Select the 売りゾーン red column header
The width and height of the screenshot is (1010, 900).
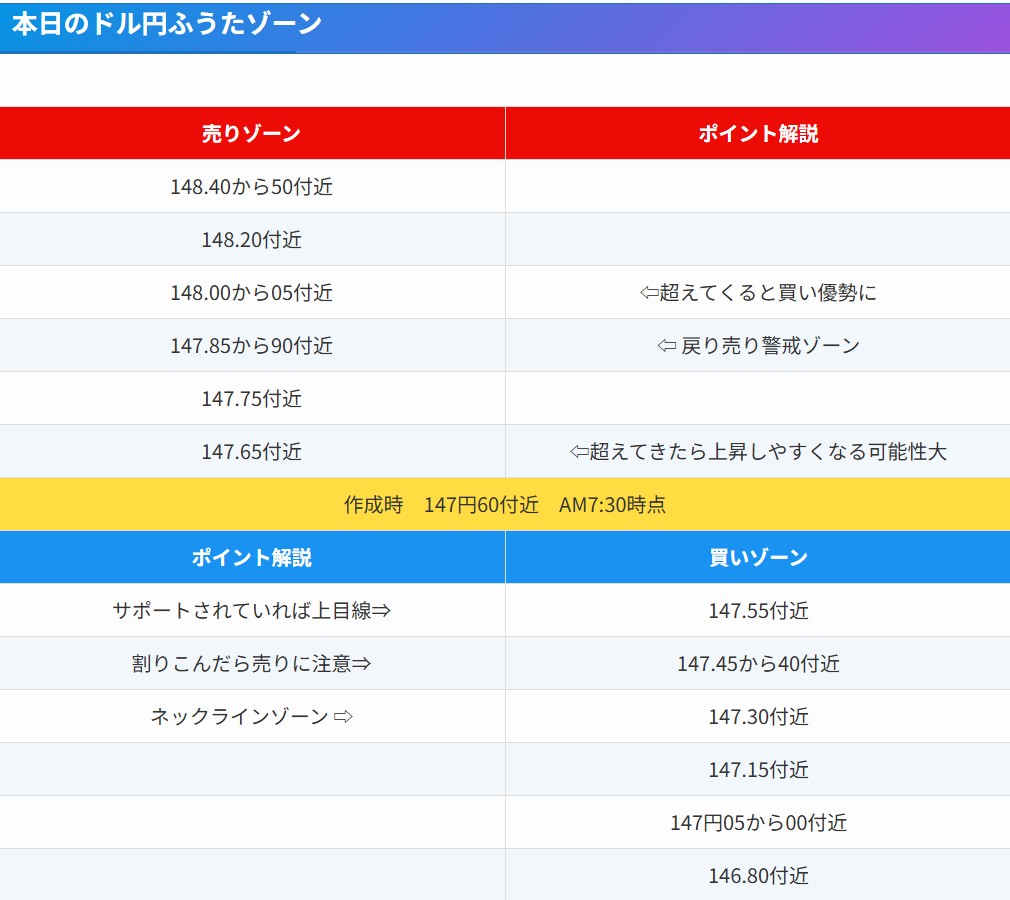pyautogui.click(x=252, y=133)
